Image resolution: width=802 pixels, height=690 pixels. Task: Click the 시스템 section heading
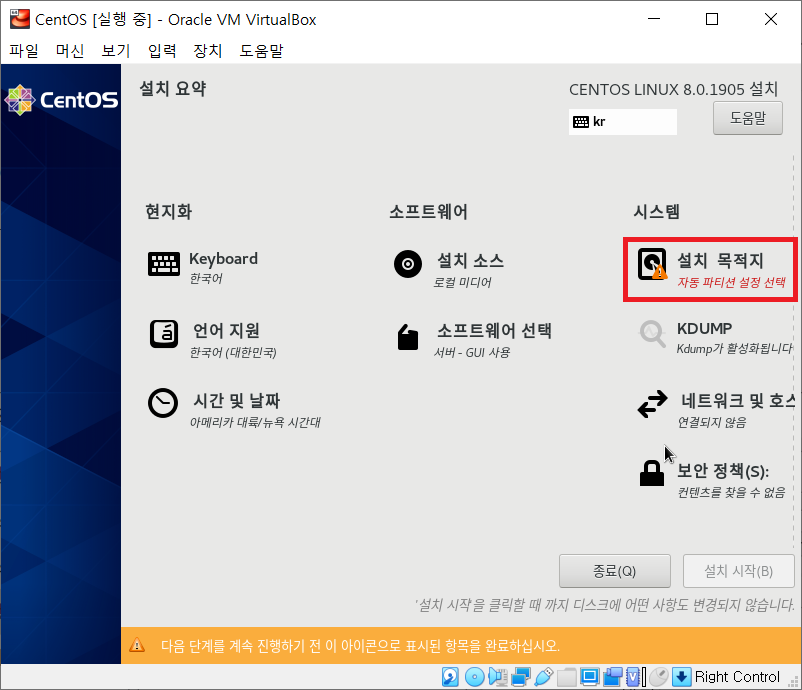pyautogui.click(x=657, y=211)
